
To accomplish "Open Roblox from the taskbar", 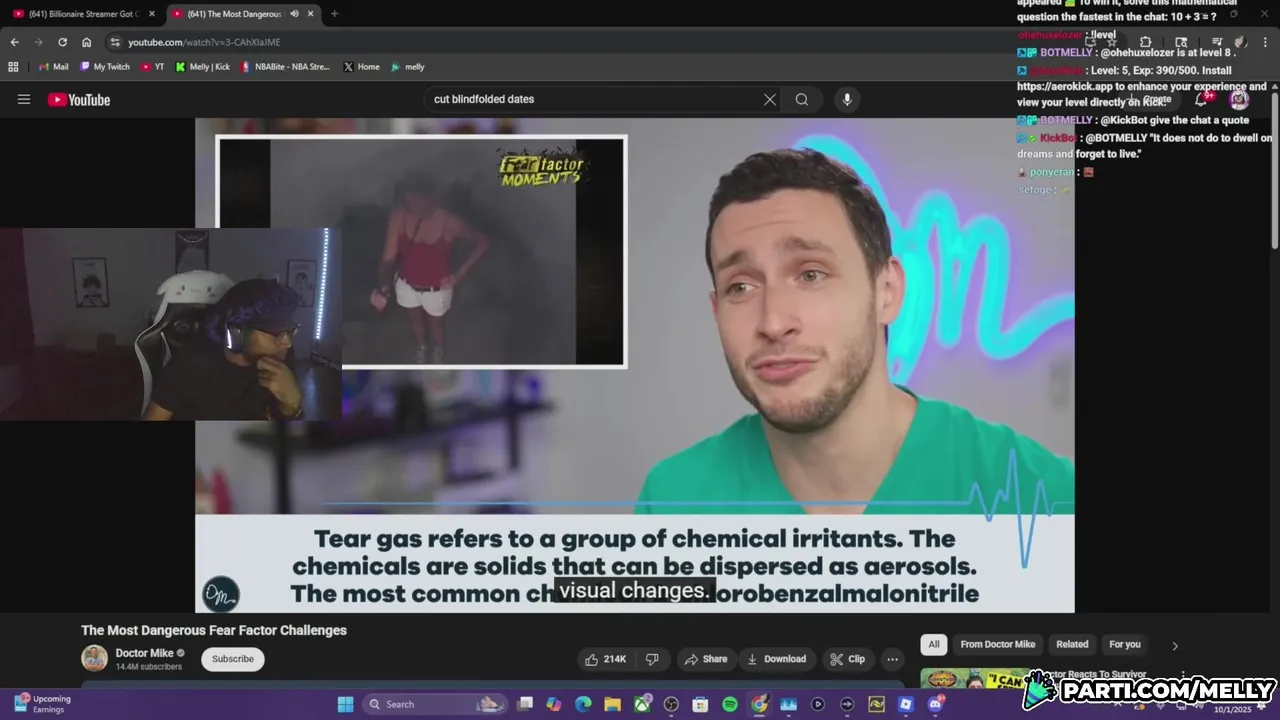I will click(x=906, y=704).
